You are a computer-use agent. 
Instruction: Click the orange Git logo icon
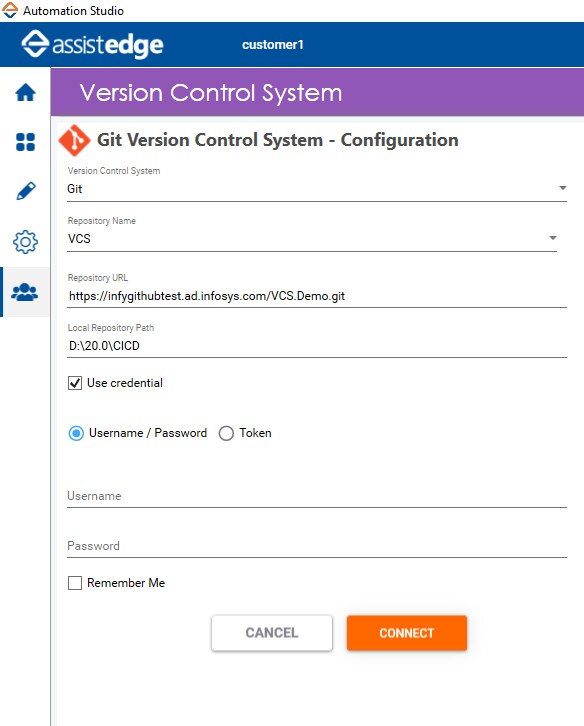tap(75, 140)
